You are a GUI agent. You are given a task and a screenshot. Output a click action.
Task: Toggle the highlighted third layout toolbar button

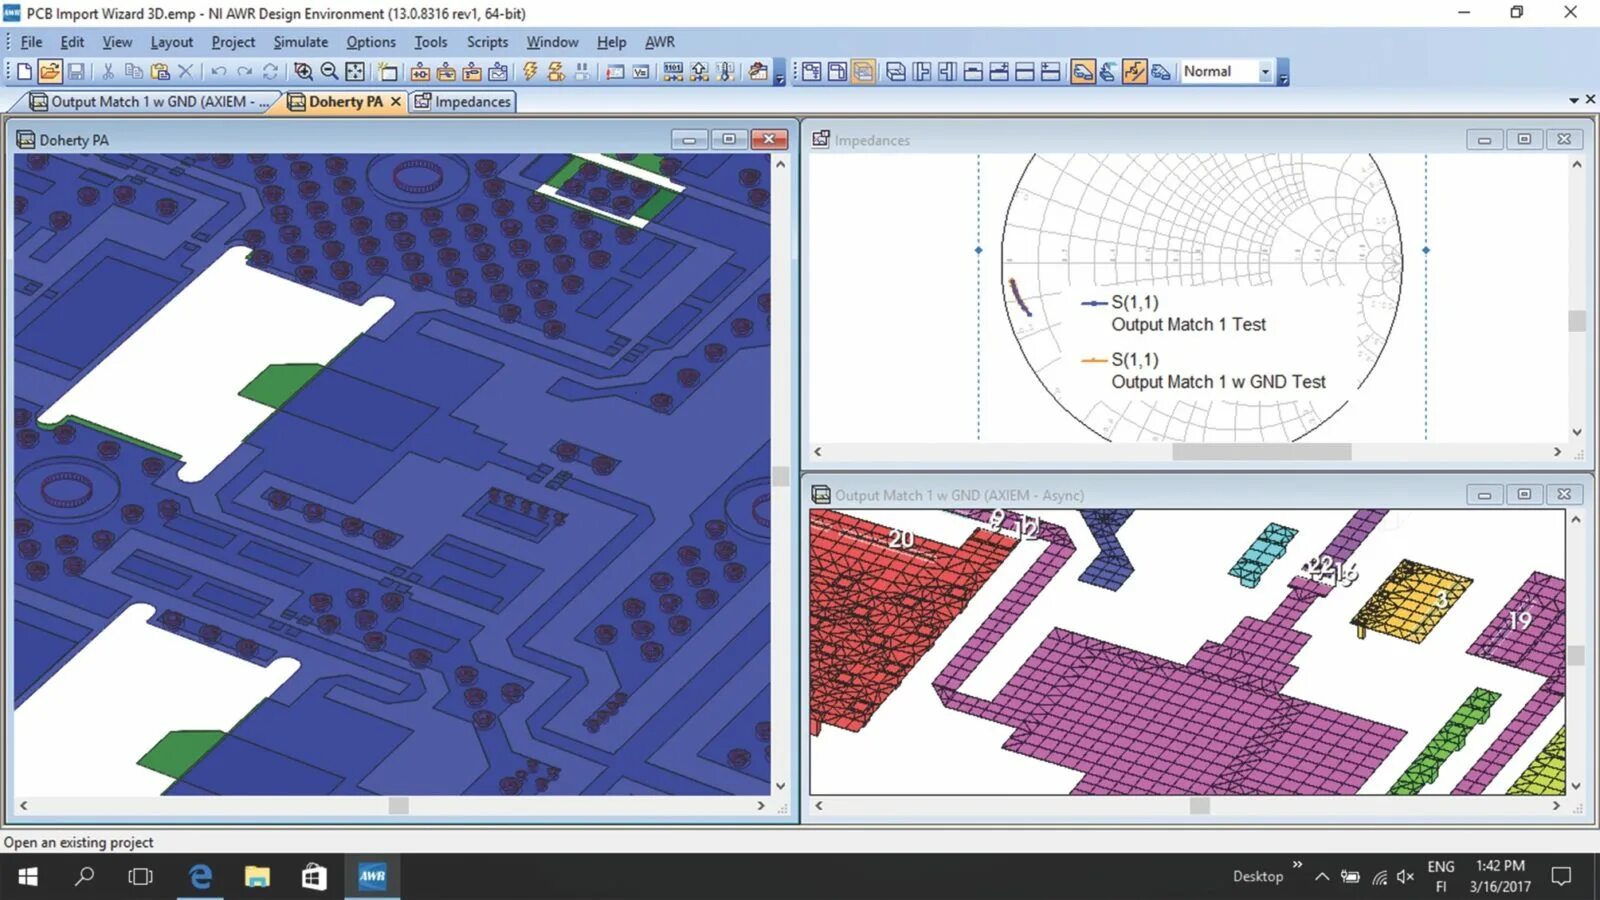click(x=864, y=71)
